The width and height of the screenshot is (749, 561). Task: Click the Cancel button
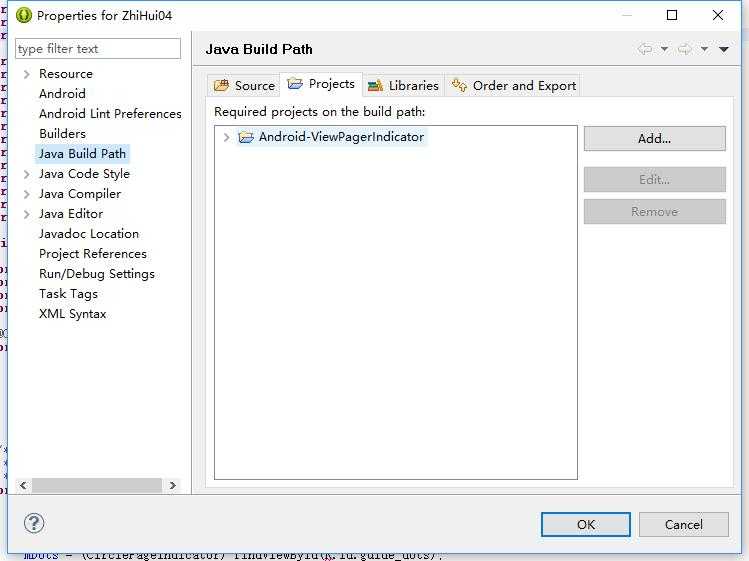pos(684,525)
